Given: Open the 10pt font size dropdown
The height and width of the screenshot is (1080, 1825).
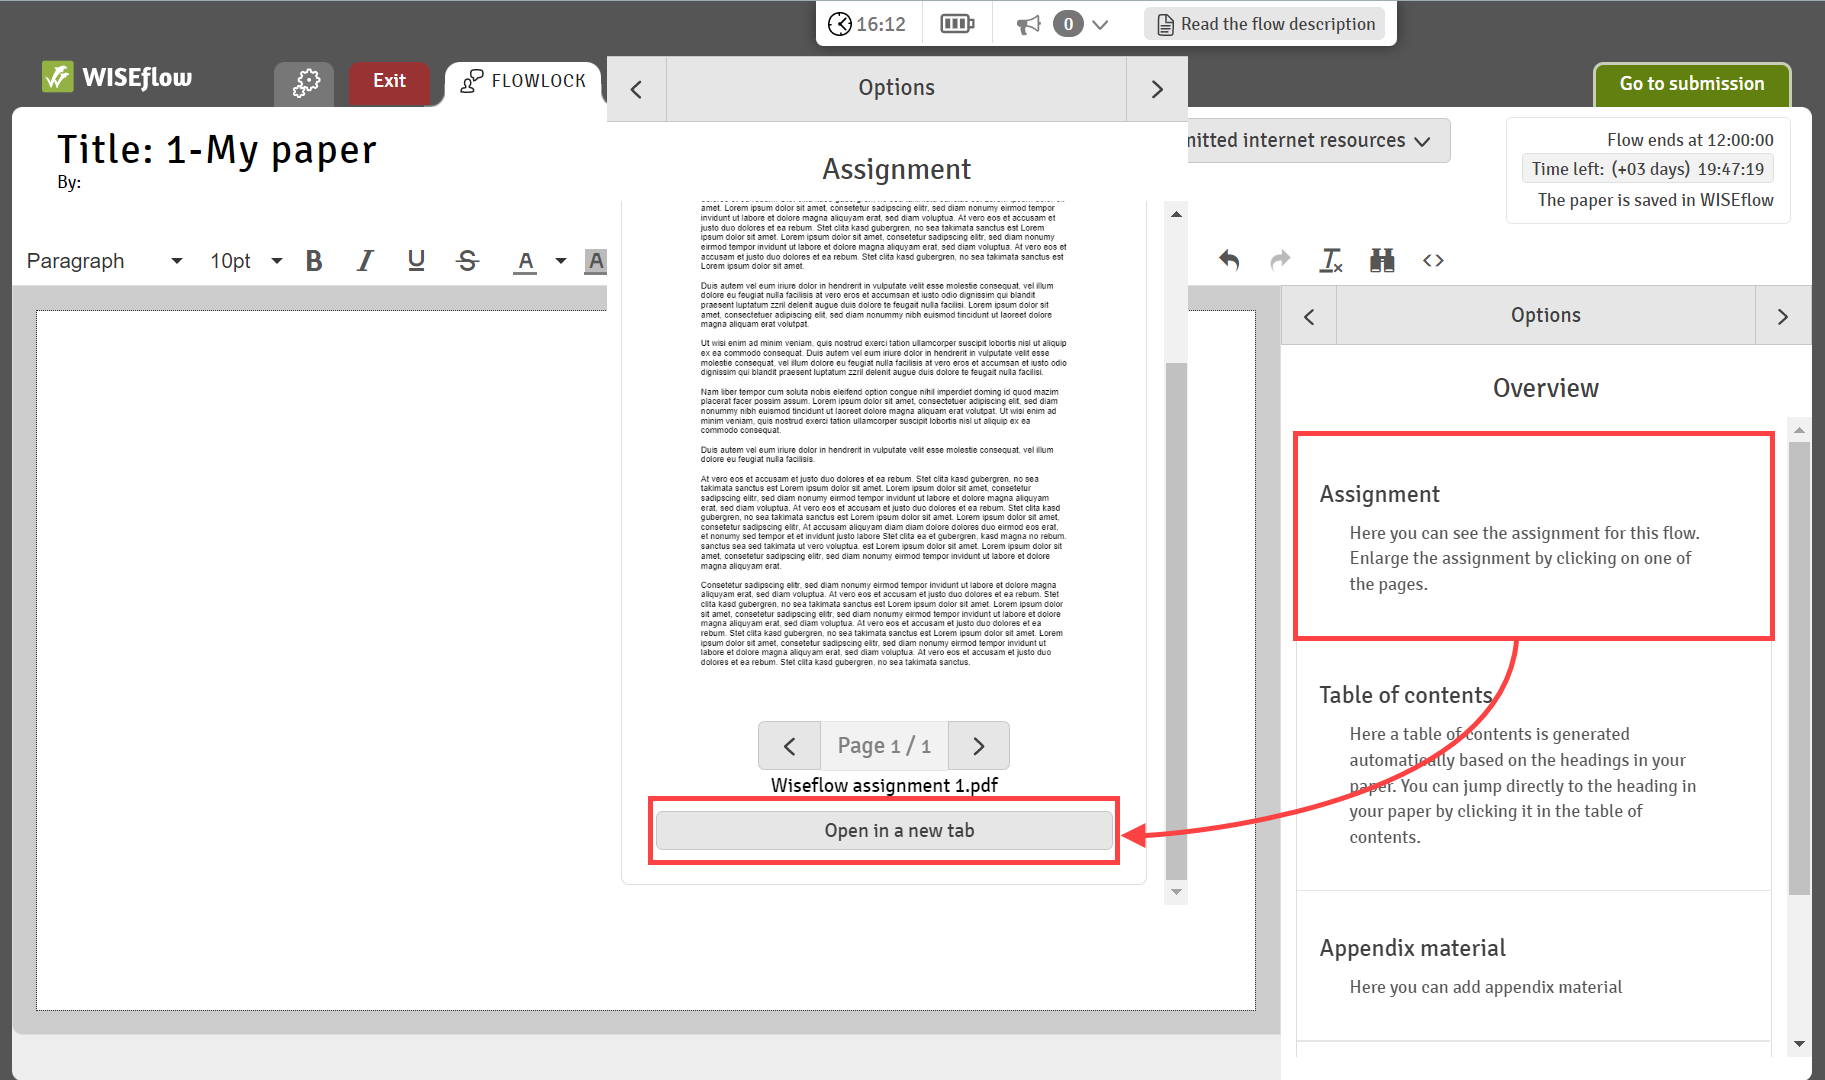Looking at the screenshot, I should tap(246, 261).
